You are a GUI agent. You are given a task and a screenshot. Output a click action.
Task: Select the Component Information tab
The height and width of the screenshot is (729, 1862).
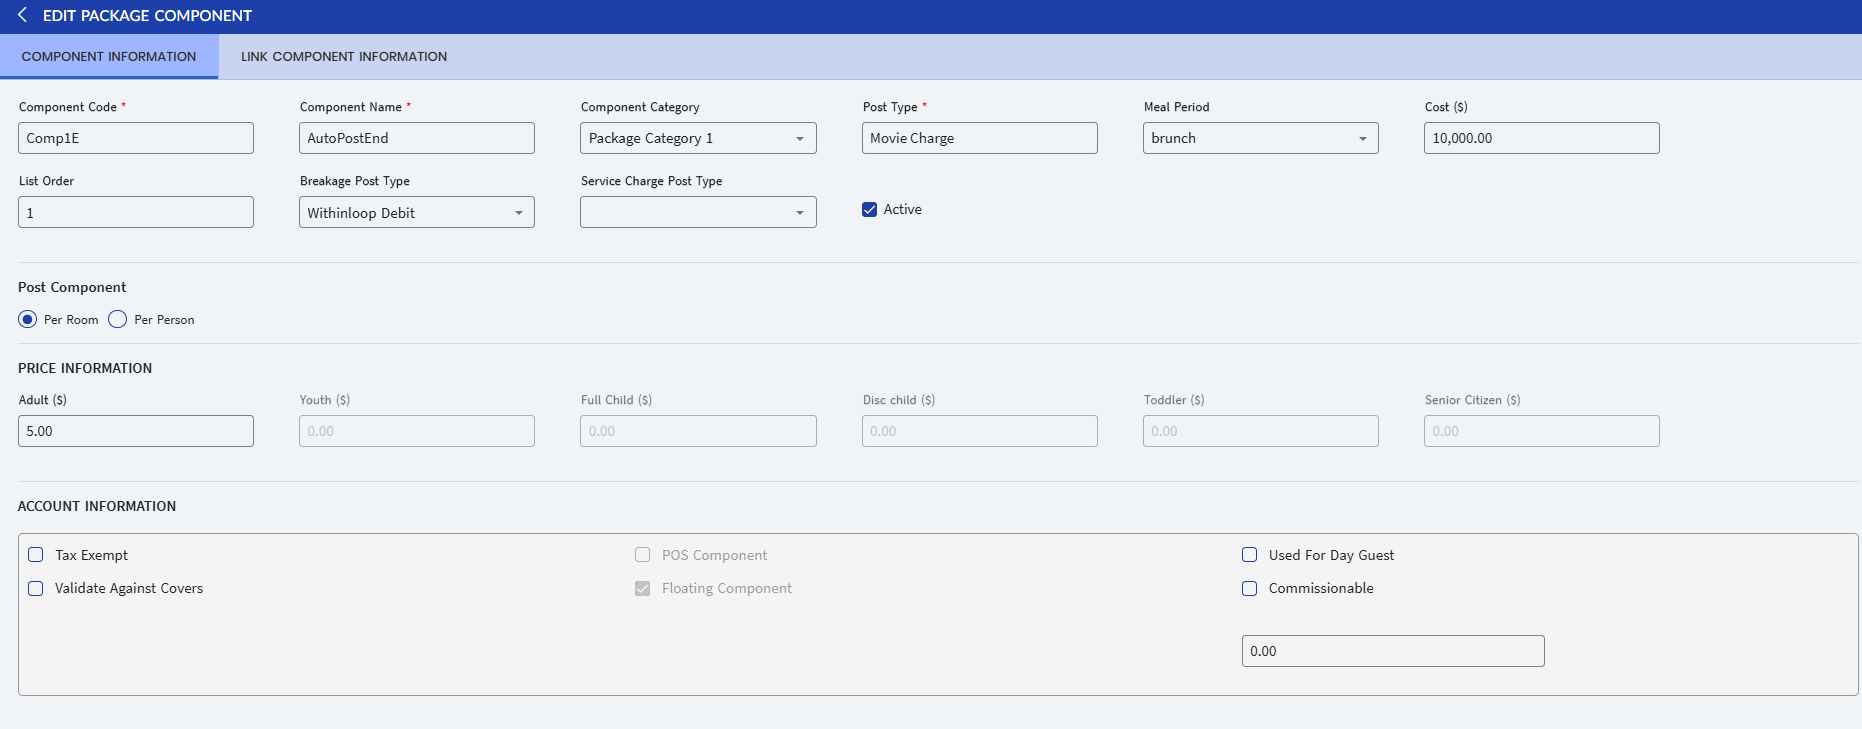[x=109, y=57]
